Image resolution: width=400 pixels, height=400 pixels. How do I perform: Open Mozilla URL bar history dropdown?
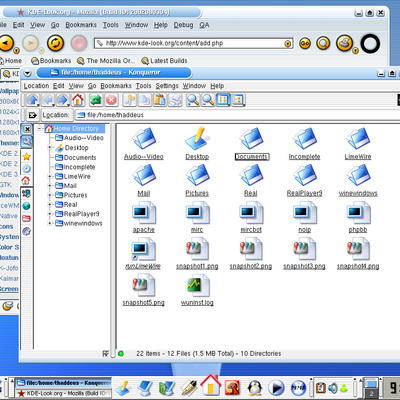[x=287, y=44]
